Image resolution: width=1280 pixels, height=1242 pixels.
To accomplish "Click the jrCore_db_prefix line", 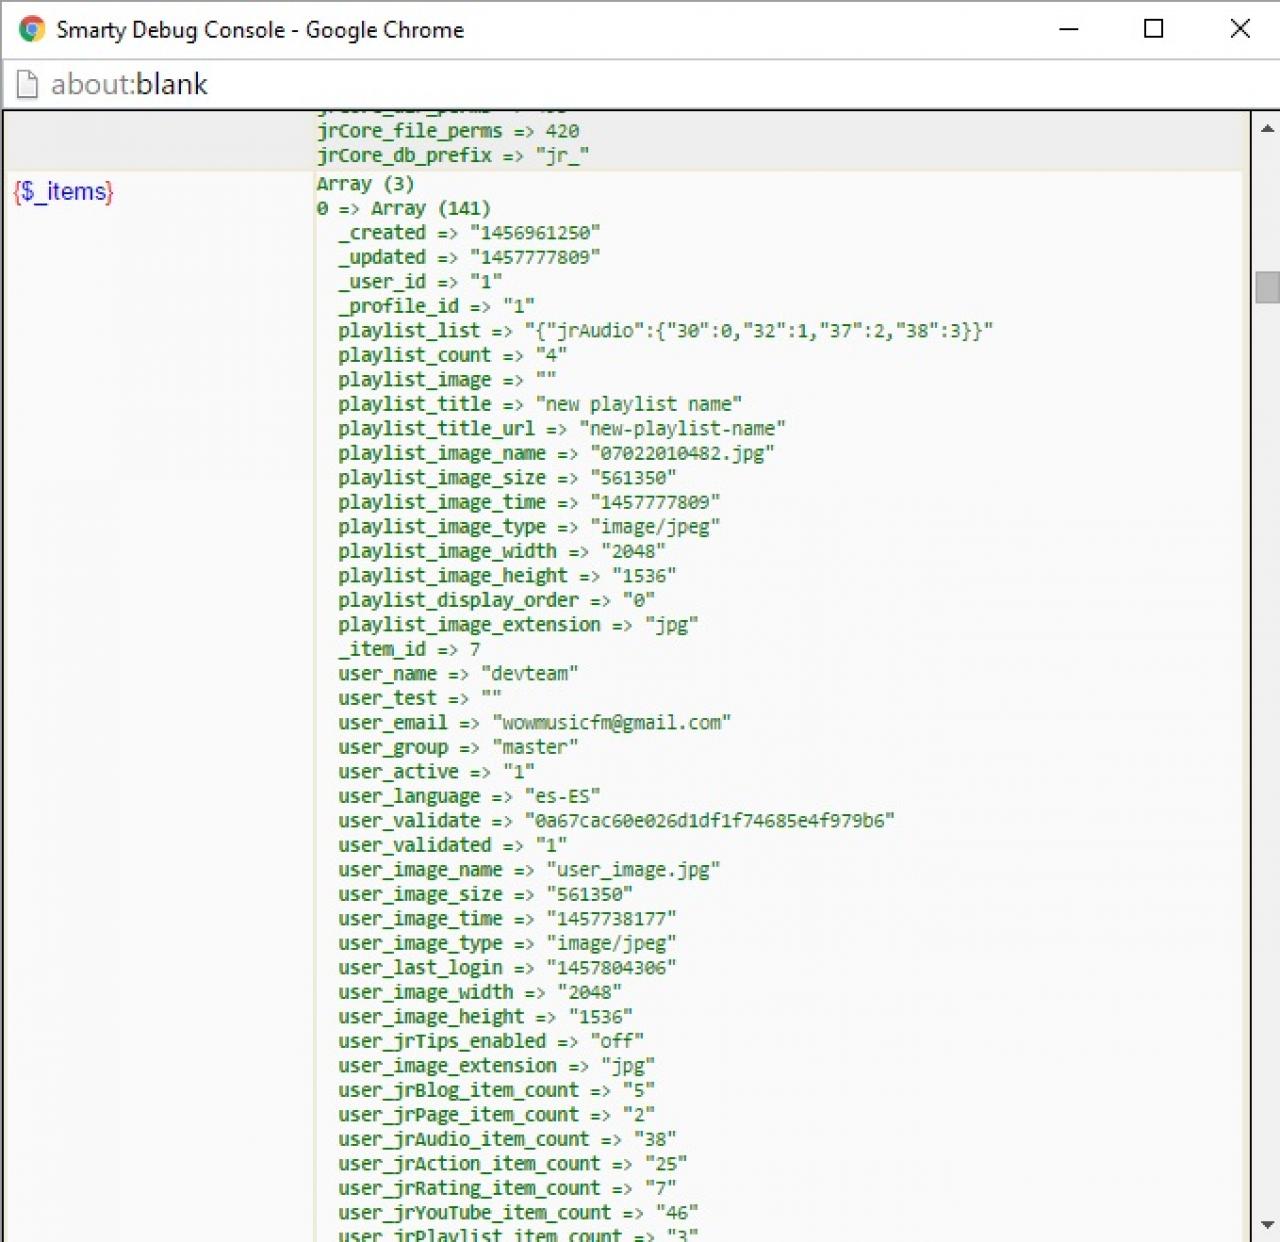I will [x=452, y=156].
